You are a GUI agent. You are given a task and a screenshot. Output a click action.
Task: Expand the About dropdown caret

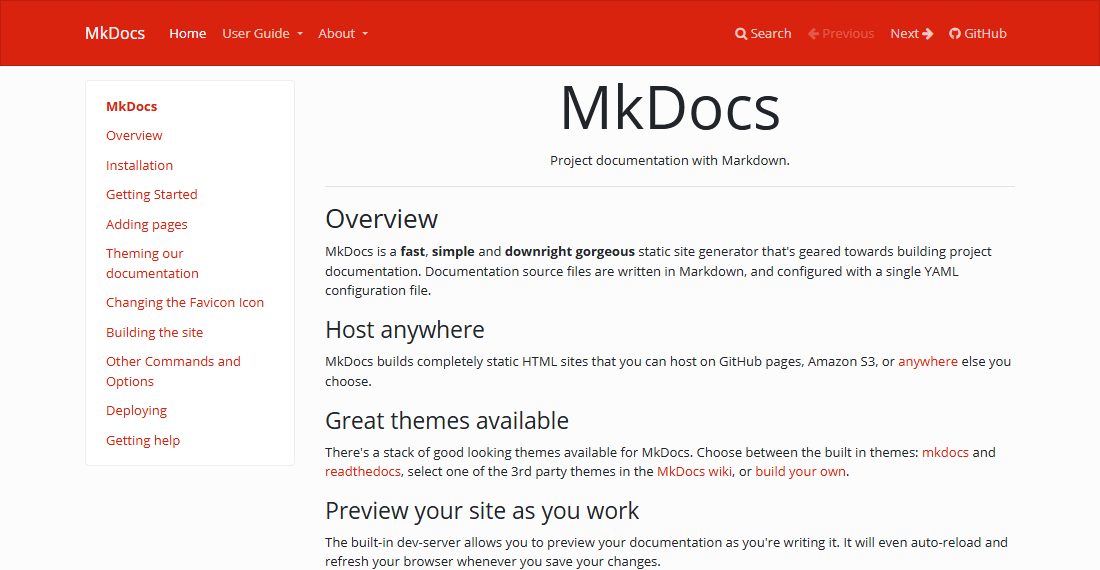pyautogui.click(x=365, y=34)
